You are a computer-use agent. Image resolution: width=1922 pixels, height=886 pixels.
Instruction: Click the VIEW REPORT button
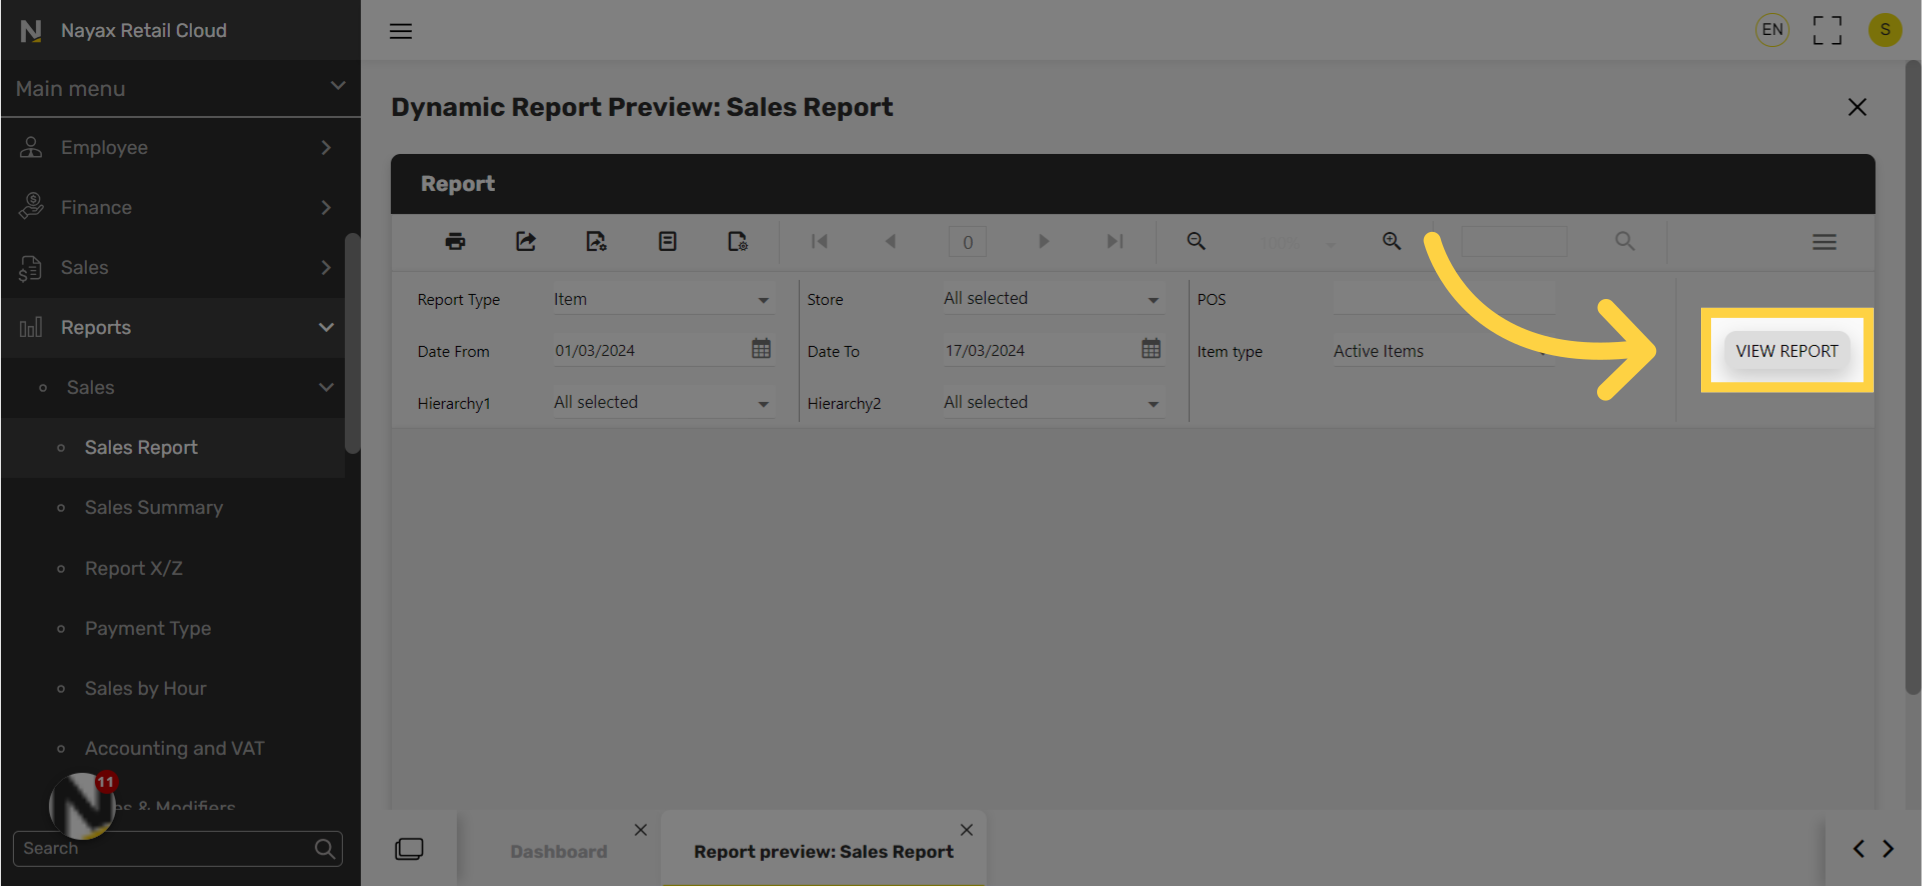click(x=1786, y=351)
